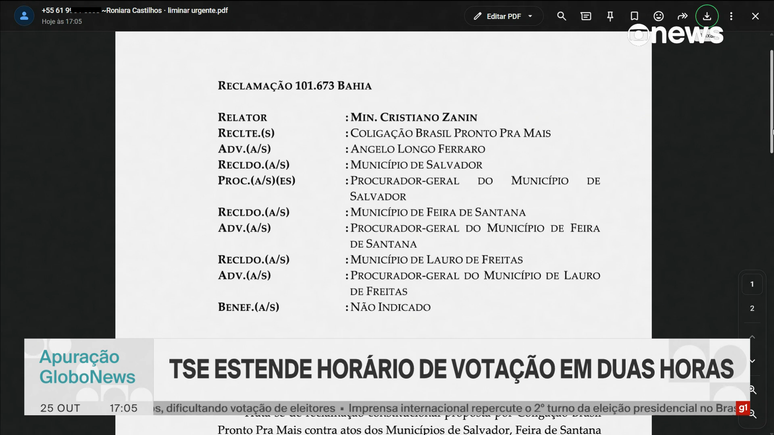Click the vertical scrollbar thumb on the right edge
Viewport: 774px width, 435px height.
(771, 102)
